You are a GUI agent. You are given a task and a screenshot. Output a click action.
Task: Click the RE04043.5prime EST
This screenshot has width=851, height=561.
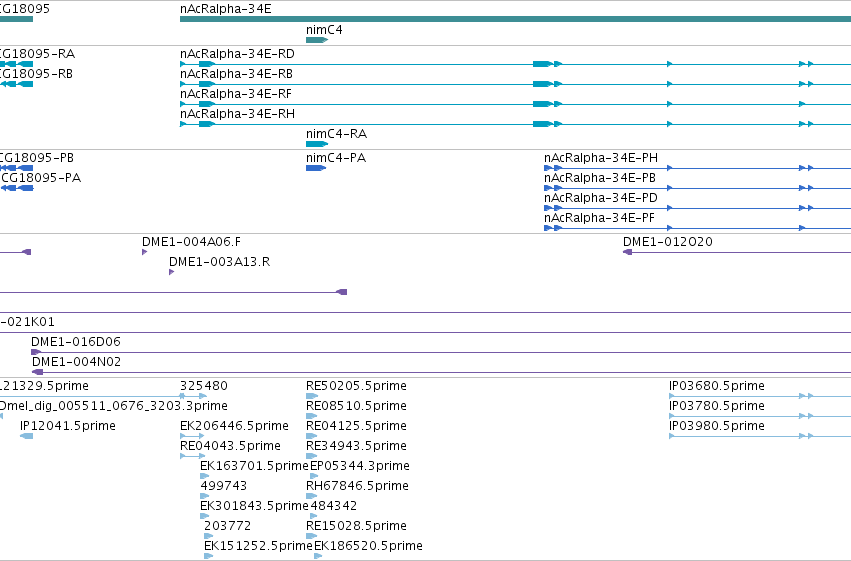coord(193,456)
